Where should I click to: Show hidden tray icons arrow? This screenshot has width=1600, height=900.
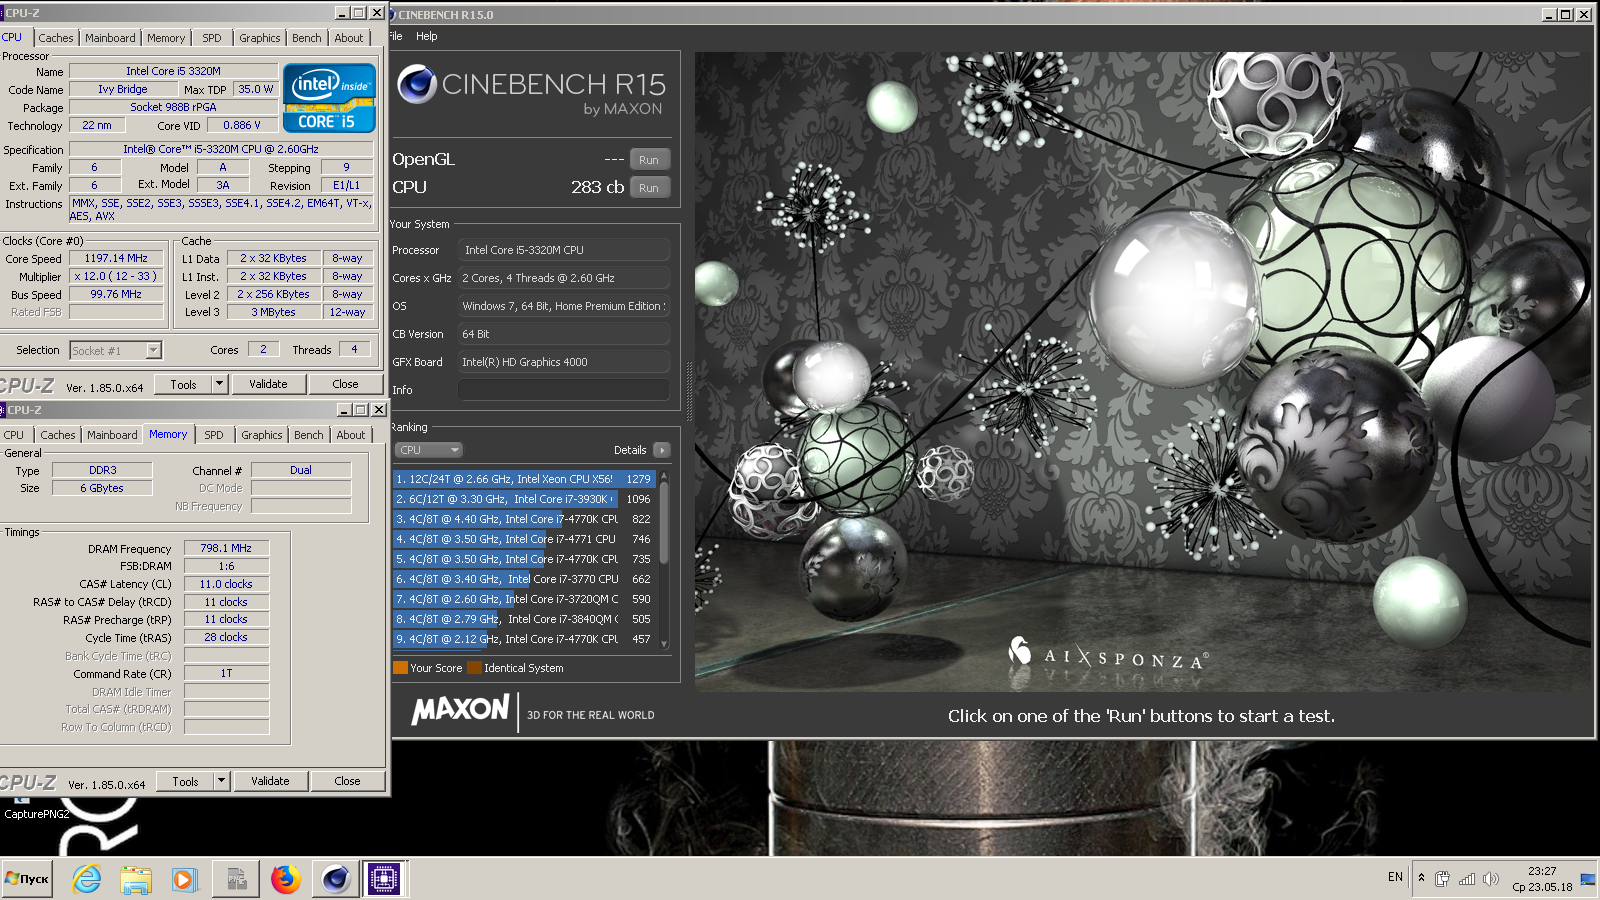1421,878
